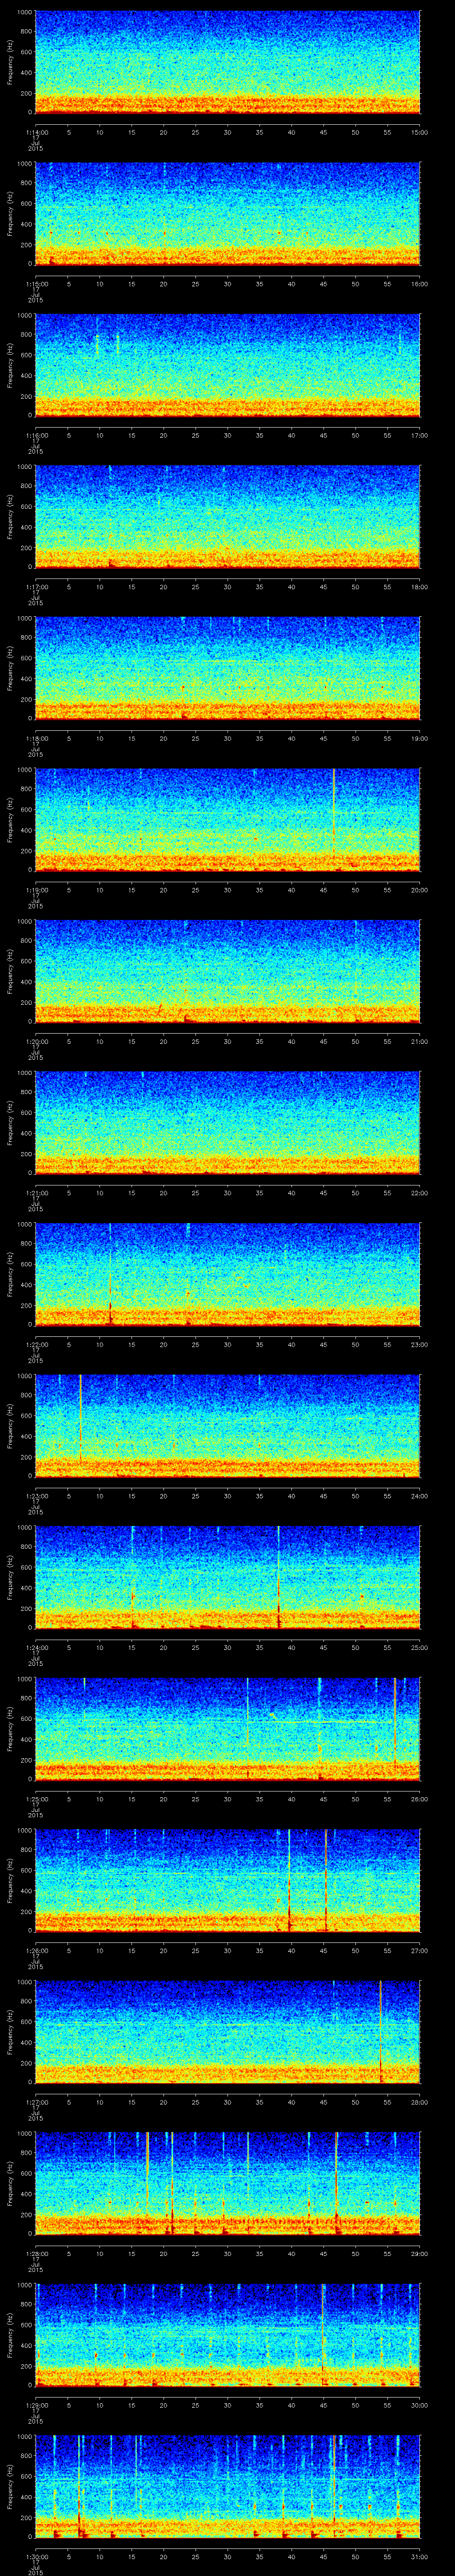Click the '25:00' end time label
This screenshot has width=455, height=2576.
tap(419, 1647)
